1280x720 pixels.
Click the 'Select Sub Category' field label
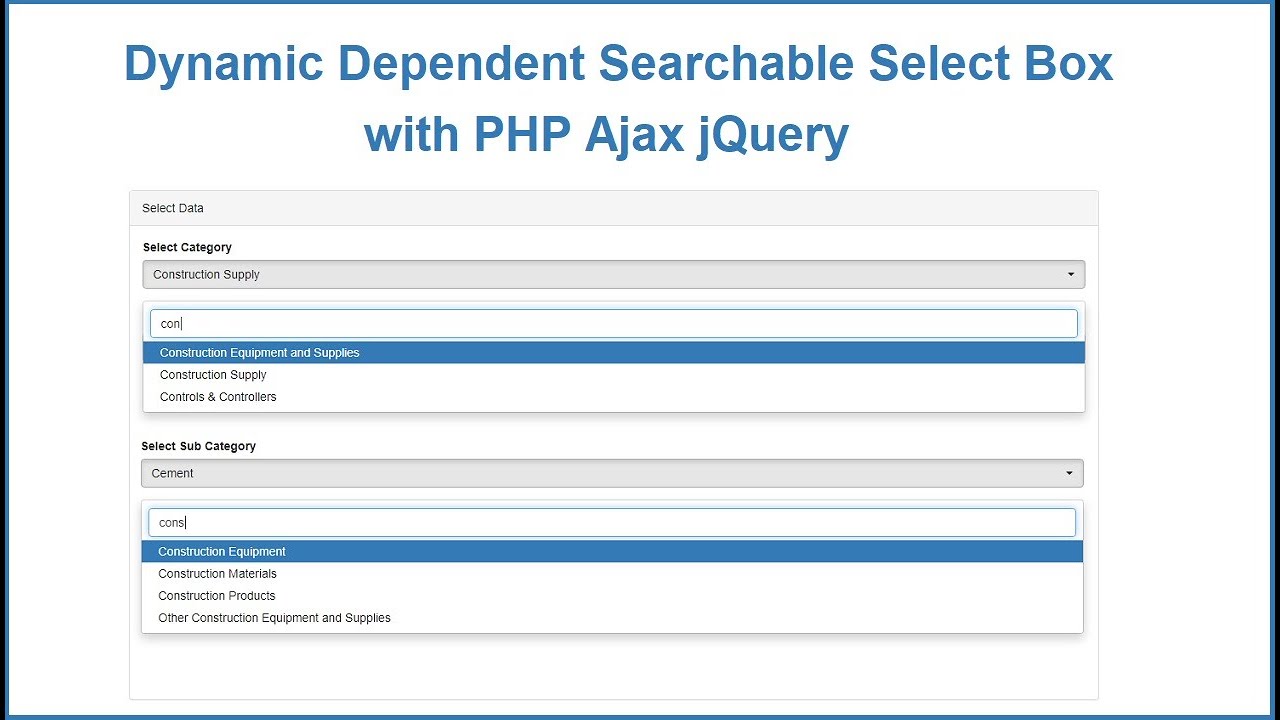198,446
